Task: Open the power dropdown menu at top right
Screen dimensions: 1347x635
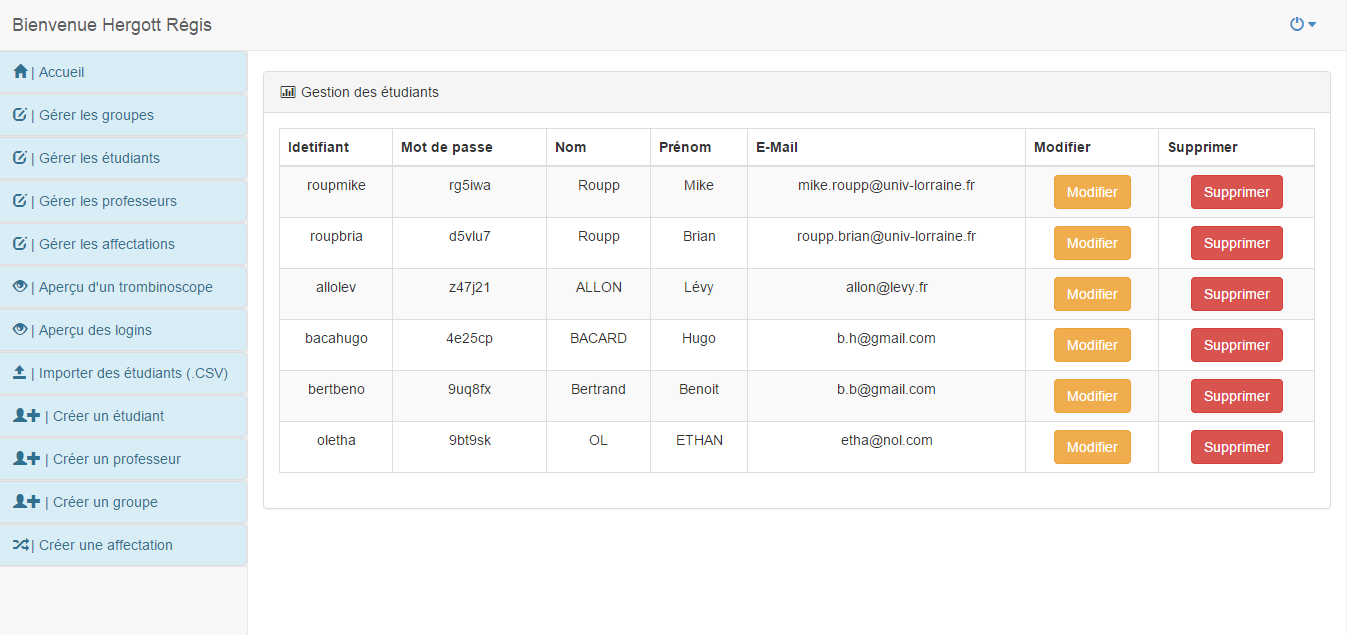Action: 1302,25
